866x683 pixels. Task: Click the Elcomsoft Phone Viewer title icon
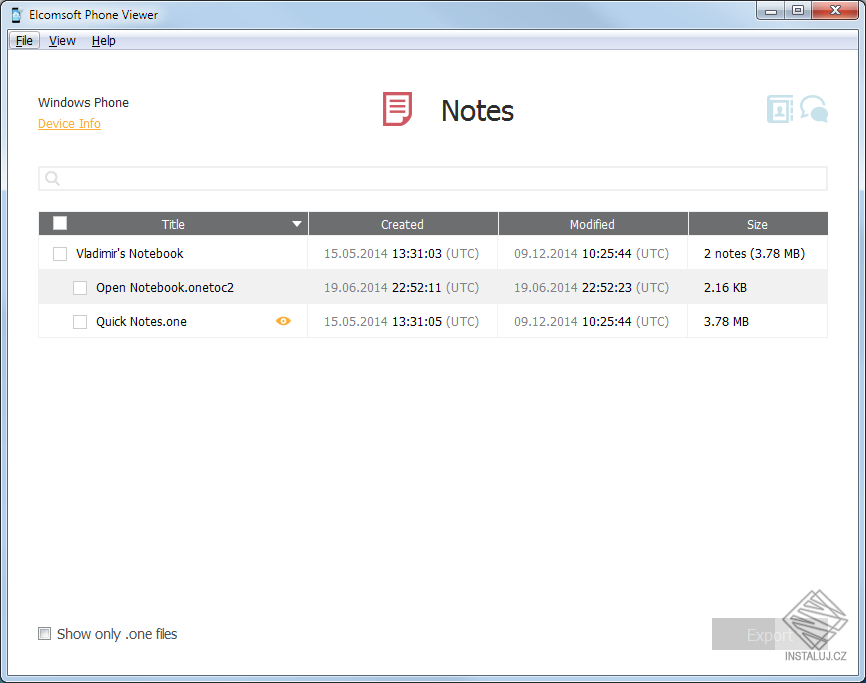[17, 15]
